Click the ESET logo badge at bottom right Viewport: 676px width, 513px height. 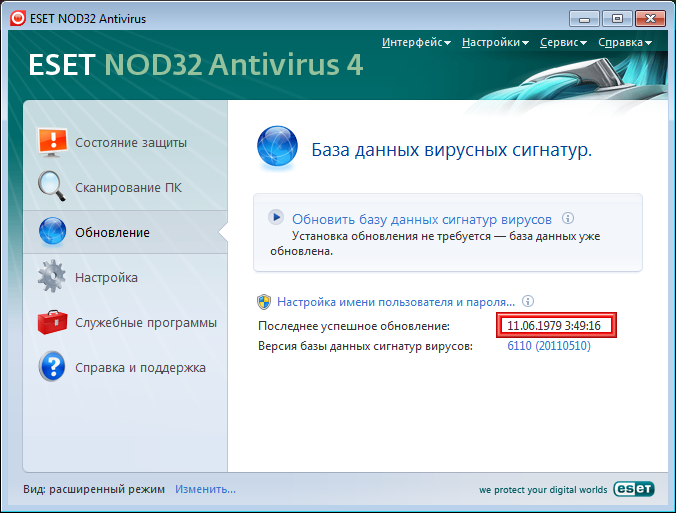(634, 489)
